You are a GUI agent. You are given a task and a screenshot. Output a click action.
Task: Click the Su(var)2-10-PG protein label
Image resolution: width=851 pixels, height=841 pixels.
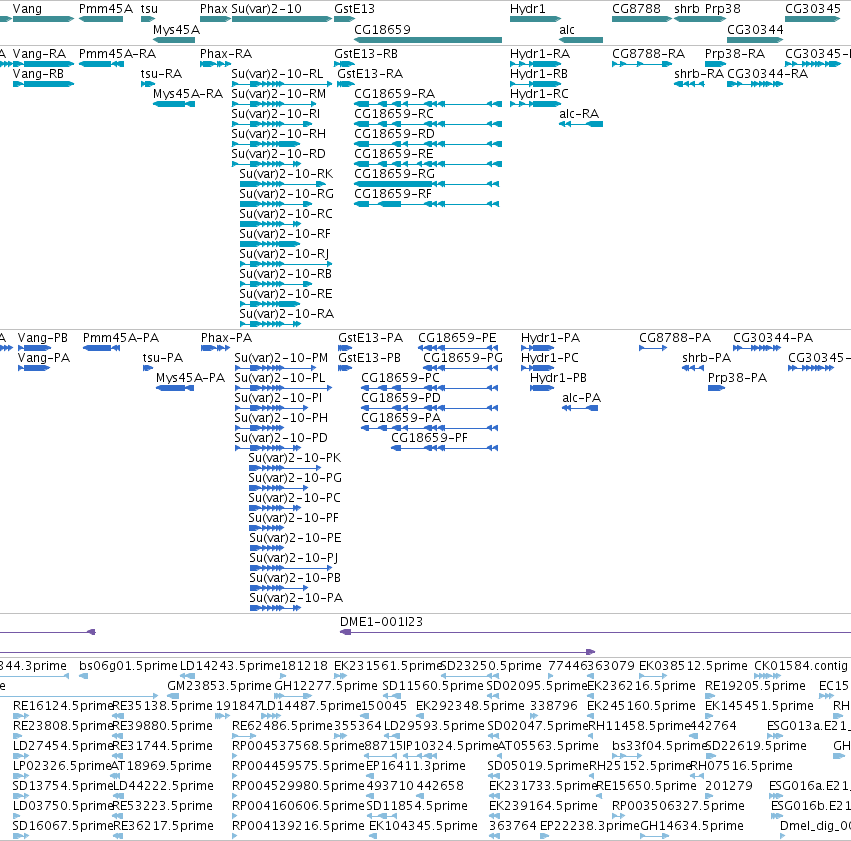(295, 478)
